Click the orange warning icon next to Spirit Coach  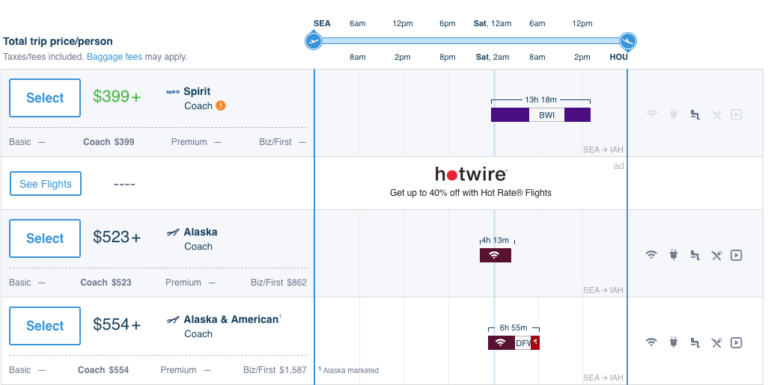(221, 105)
